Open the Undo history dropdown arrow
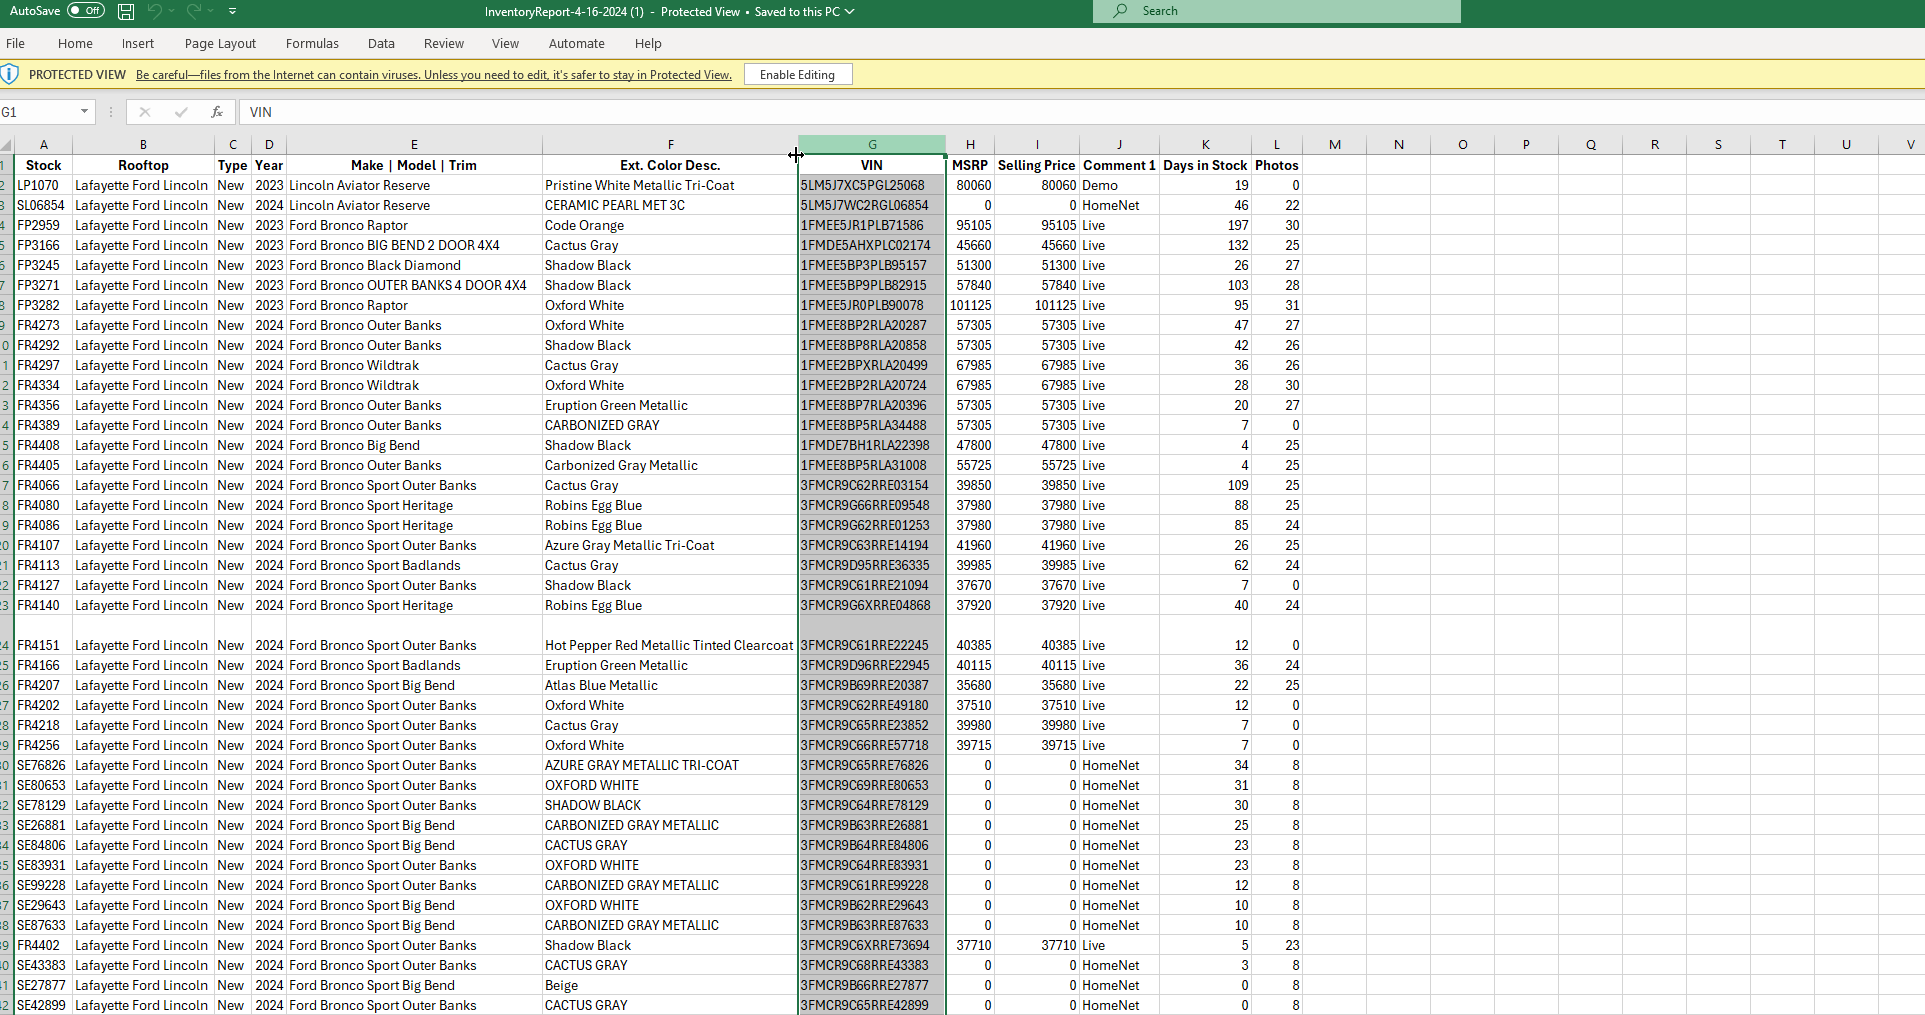This screenshot has height=1015, width=1925. coord(172,11)
